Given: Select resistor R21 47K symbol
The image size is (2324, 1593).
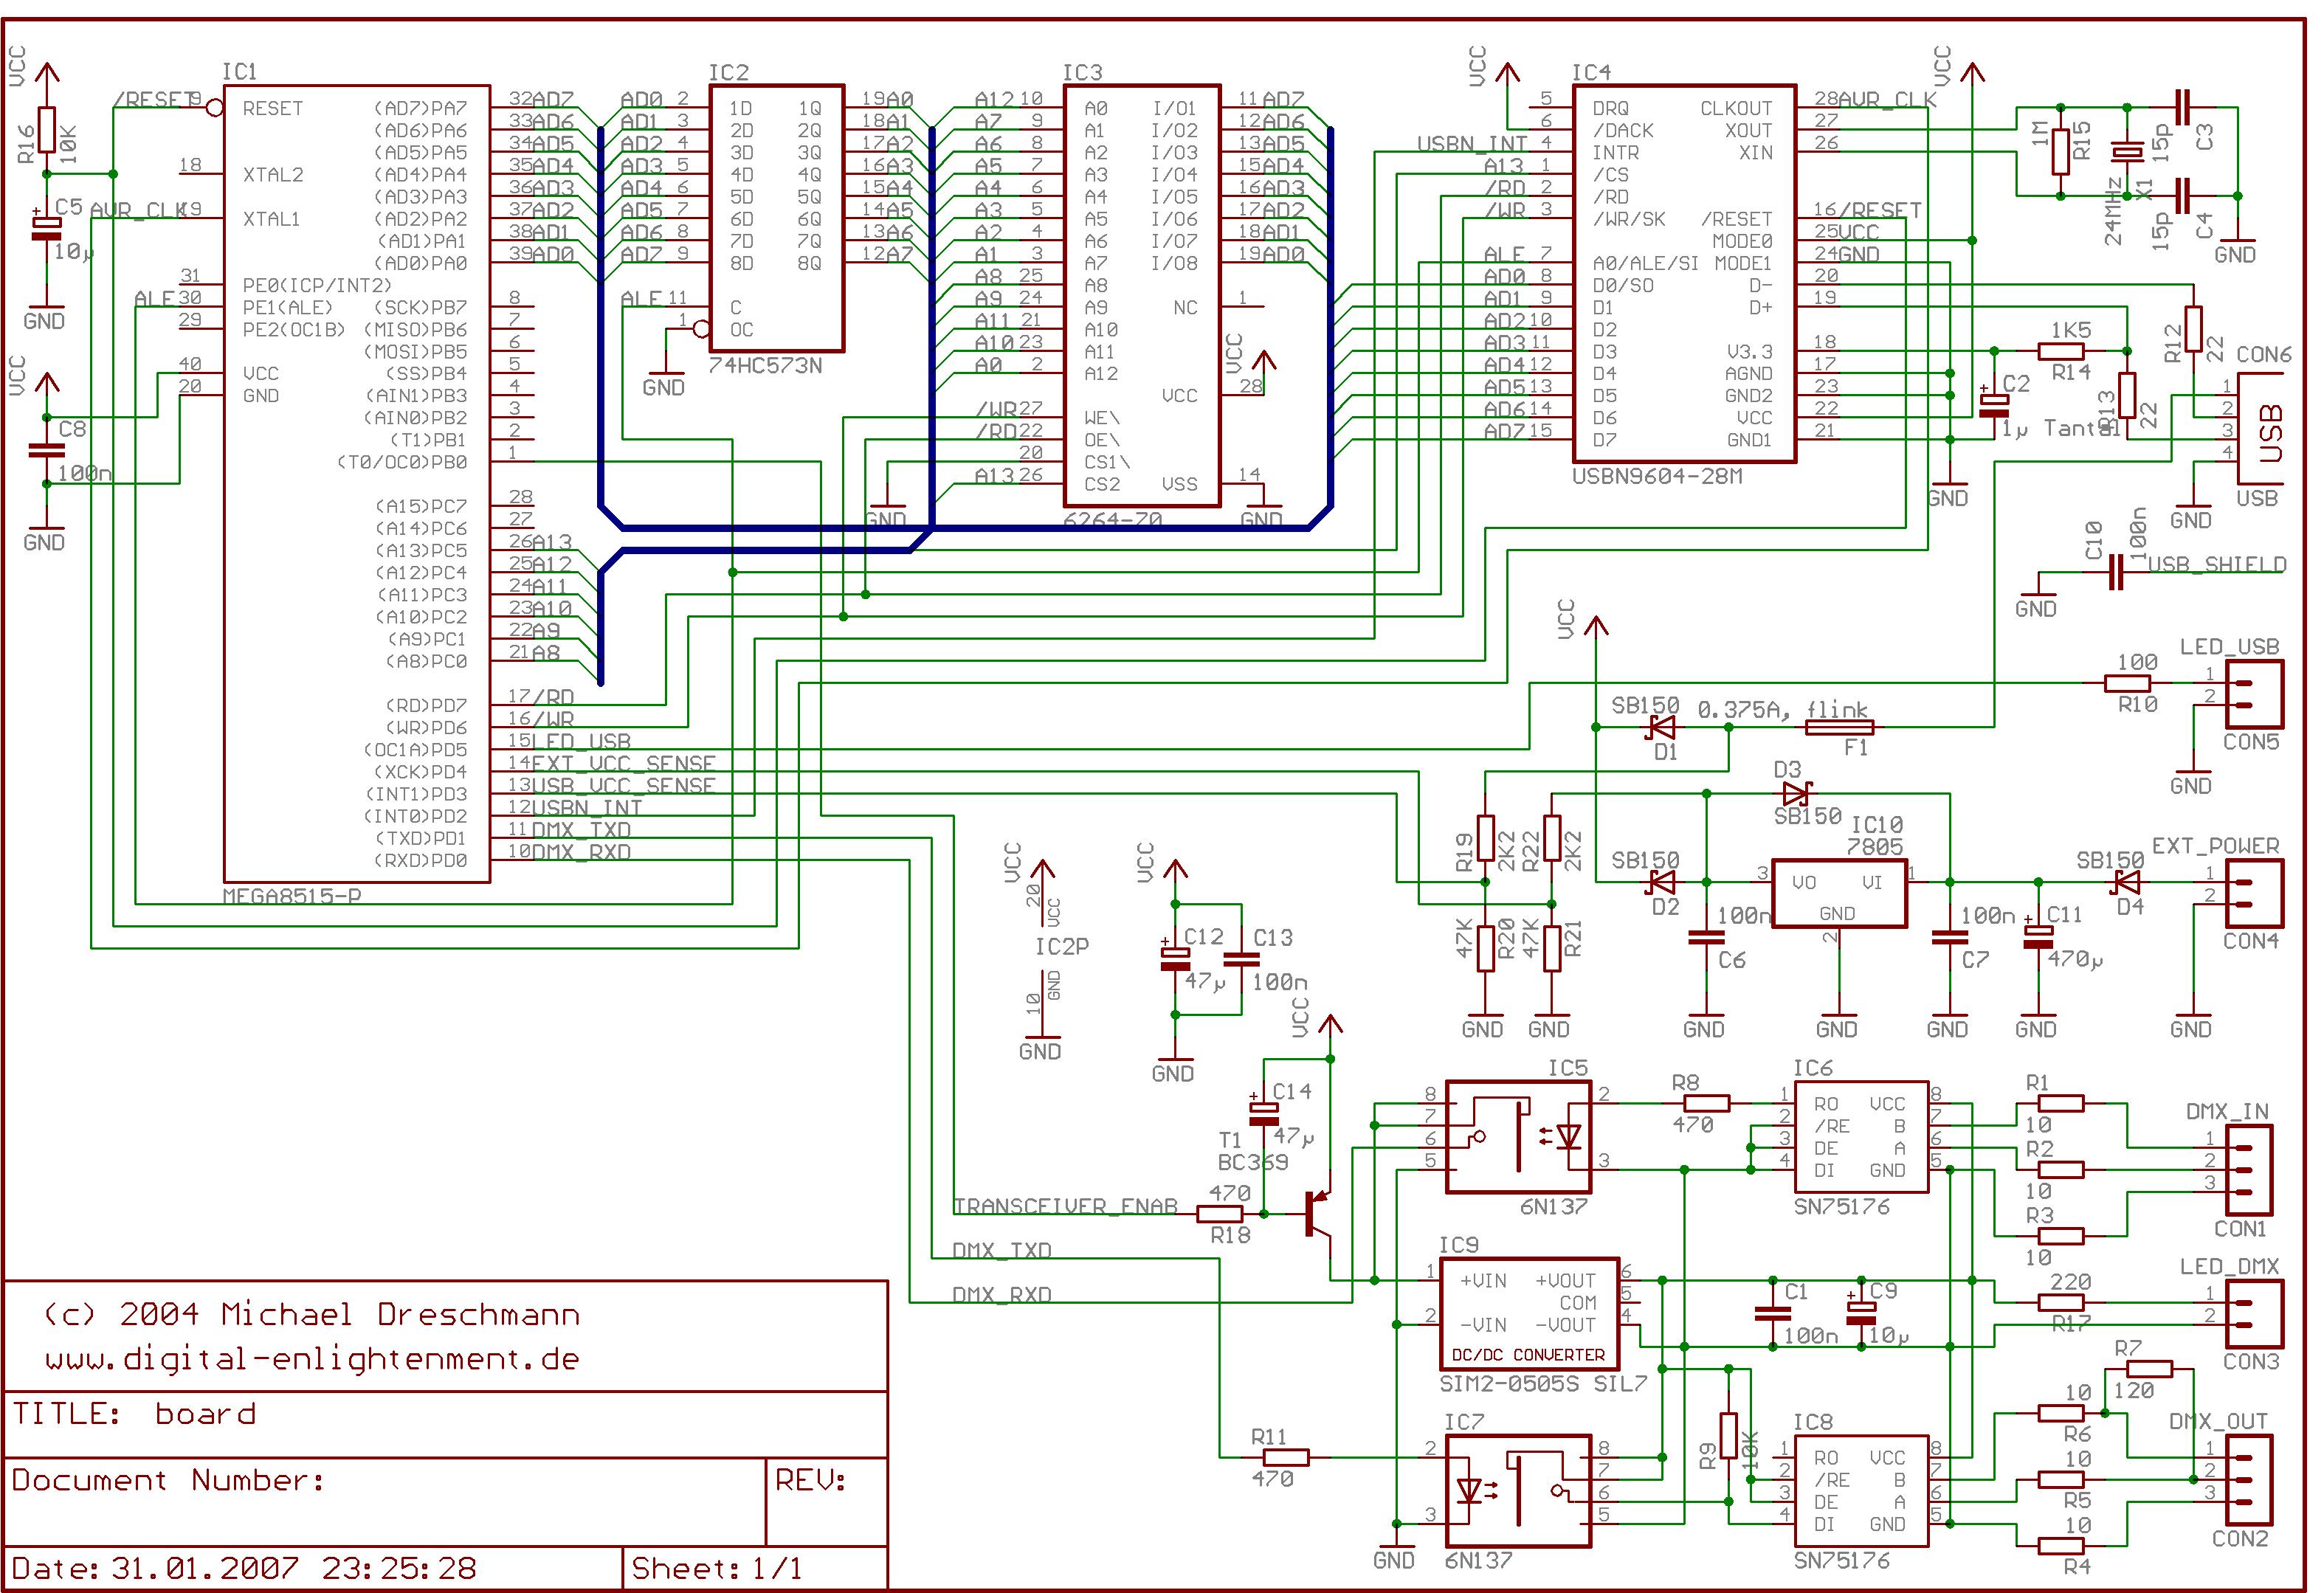Looking at the screenshot, I should [x=1551, y=948].
